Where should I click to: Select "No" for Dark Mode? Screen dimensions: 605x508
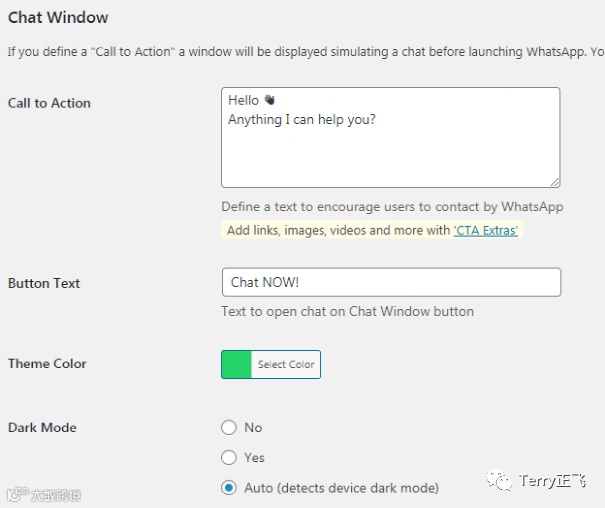click(229, 427)
